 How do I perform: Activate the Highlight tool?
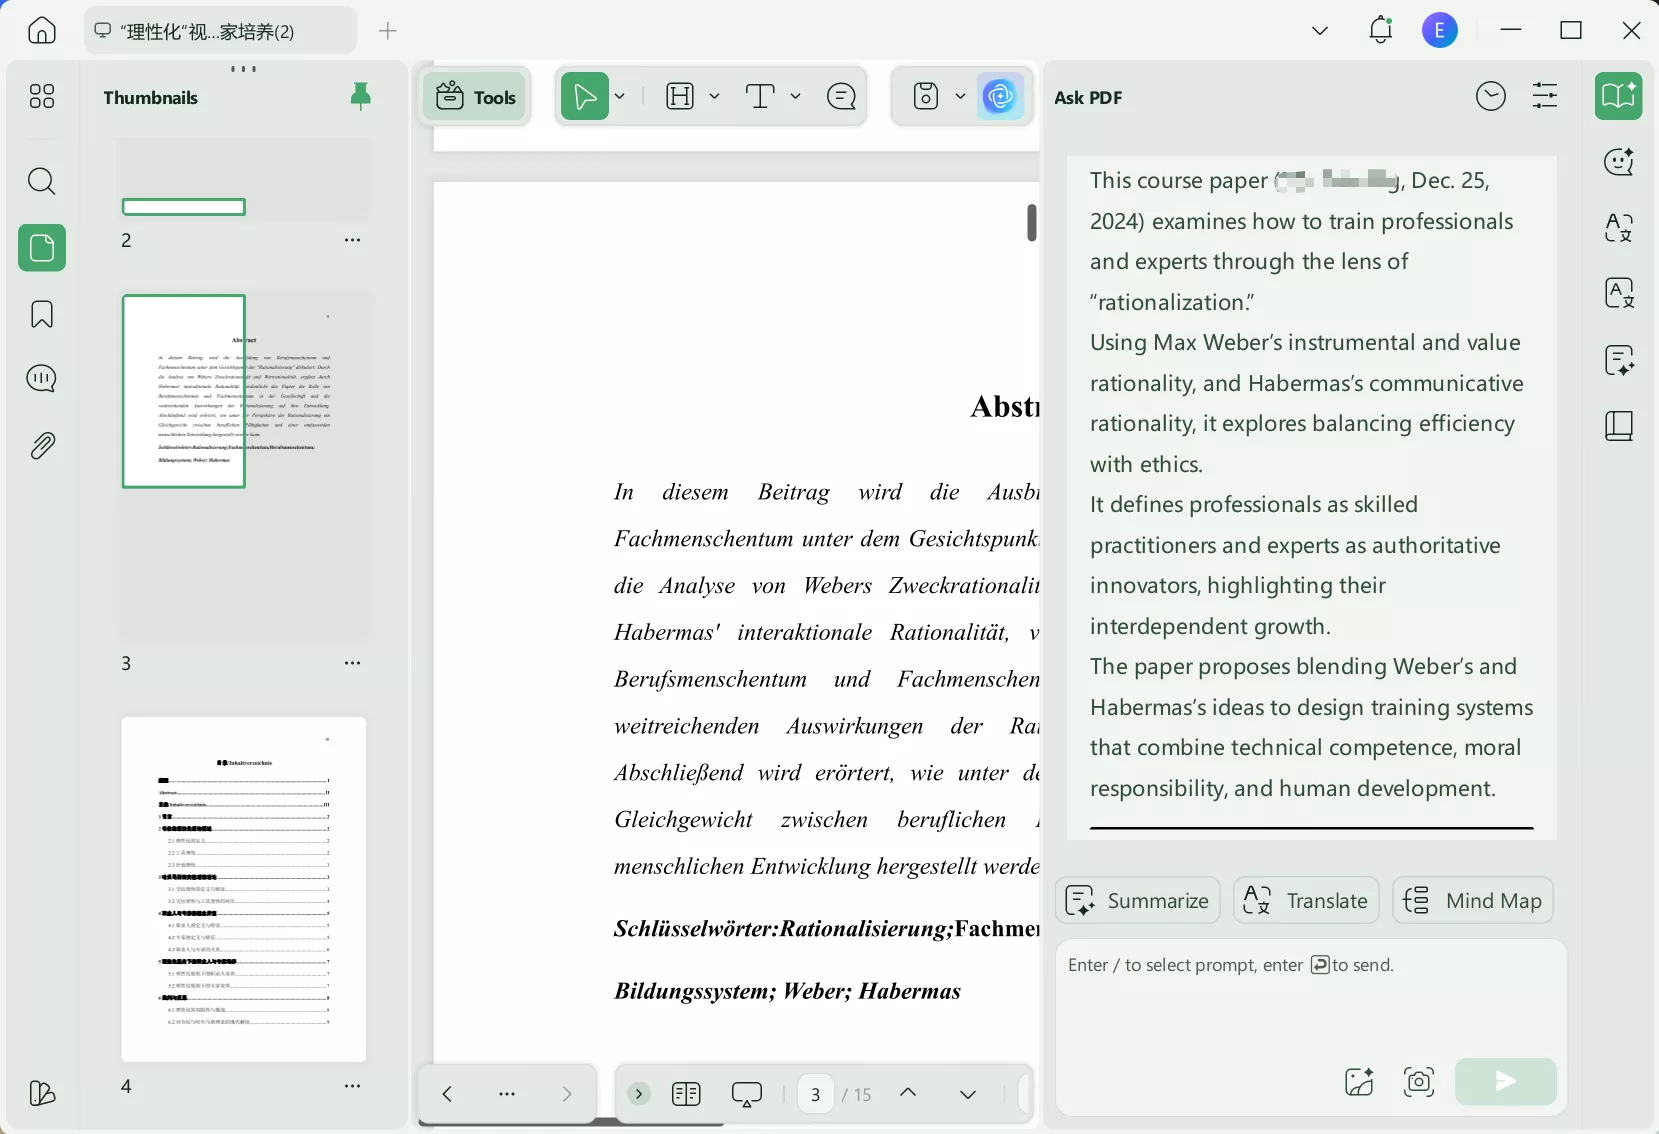click(681, 96)
